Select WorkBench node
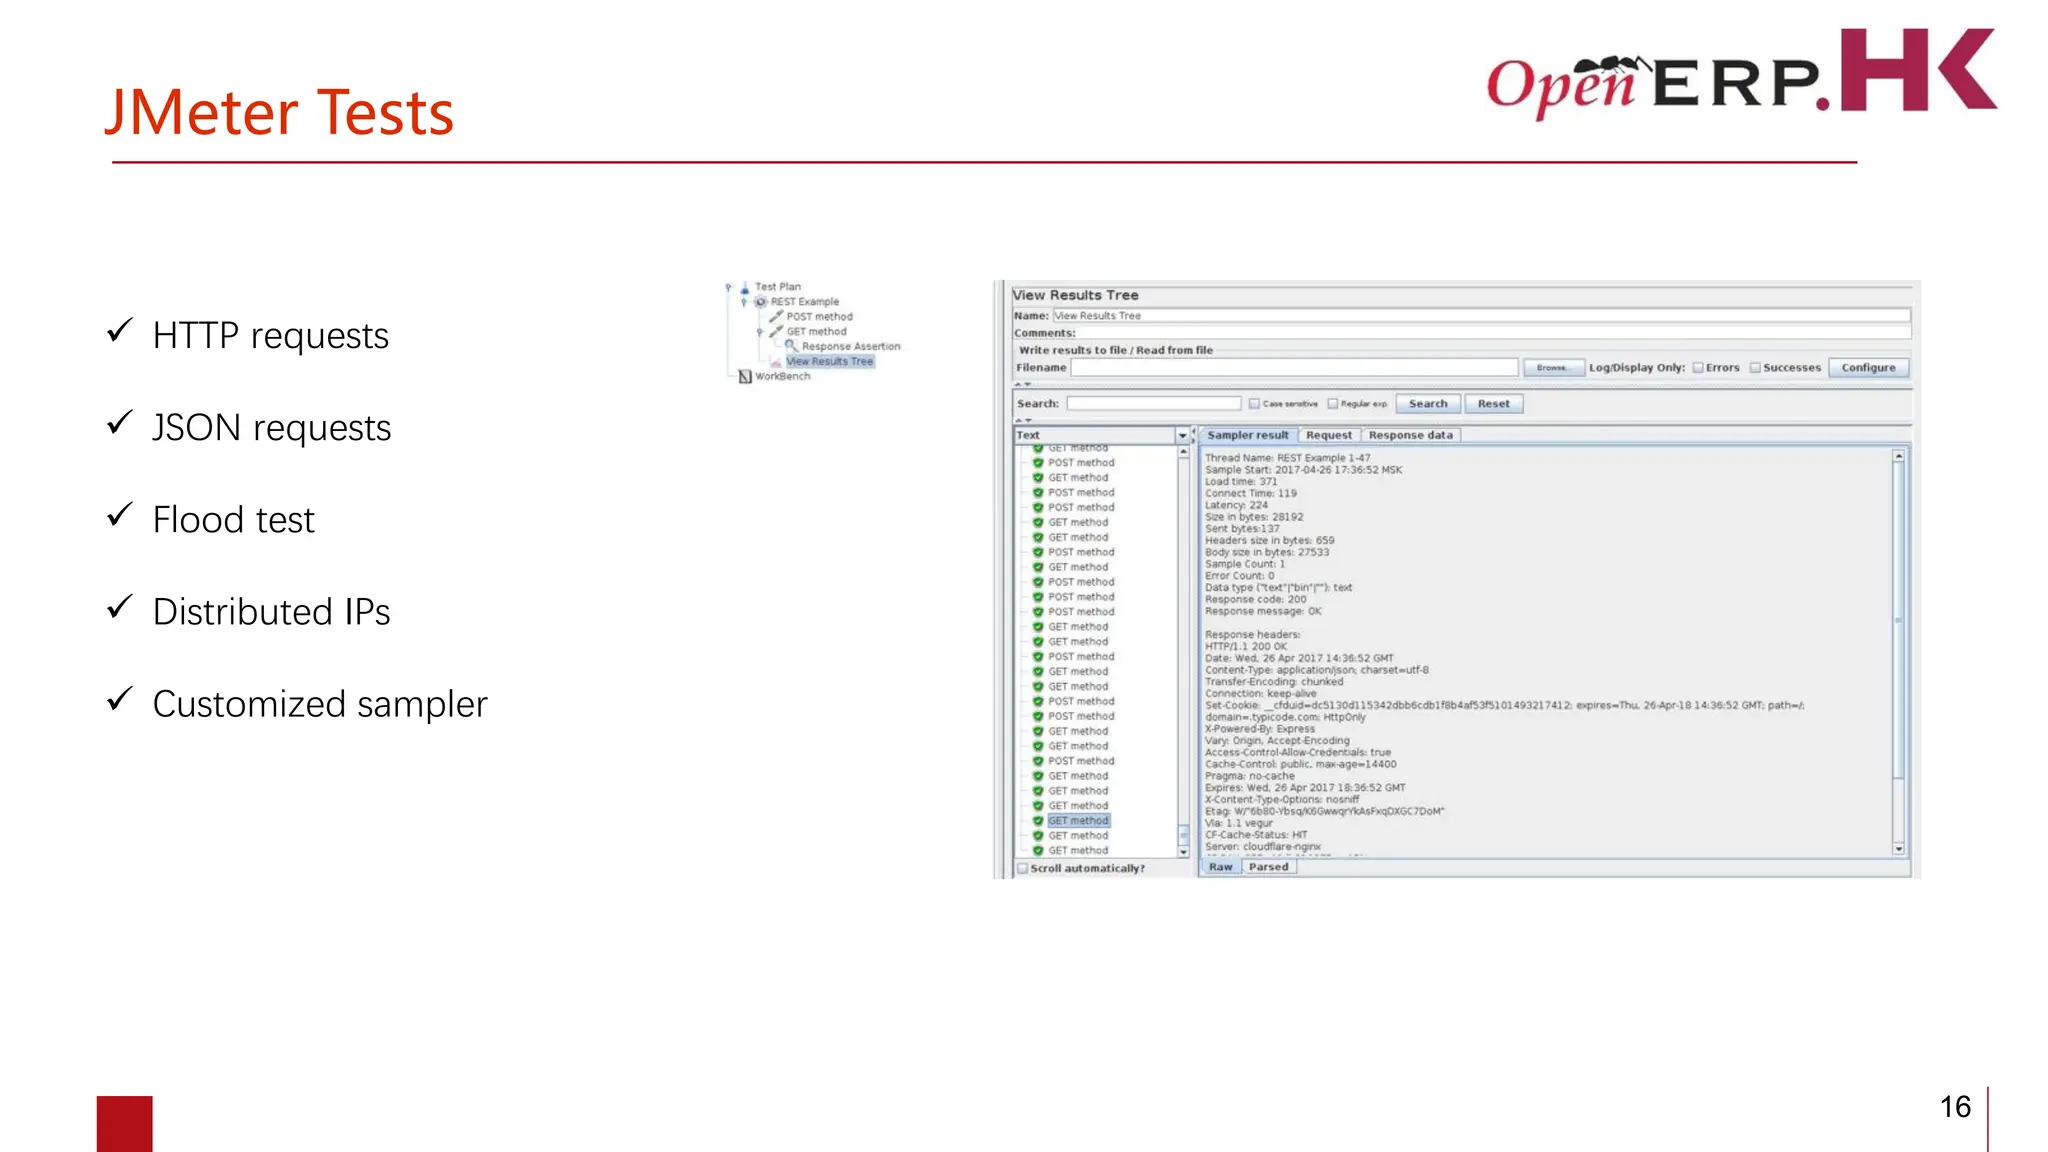Viewport: 2048px width, 1152px height. click(x=783, y=377)
